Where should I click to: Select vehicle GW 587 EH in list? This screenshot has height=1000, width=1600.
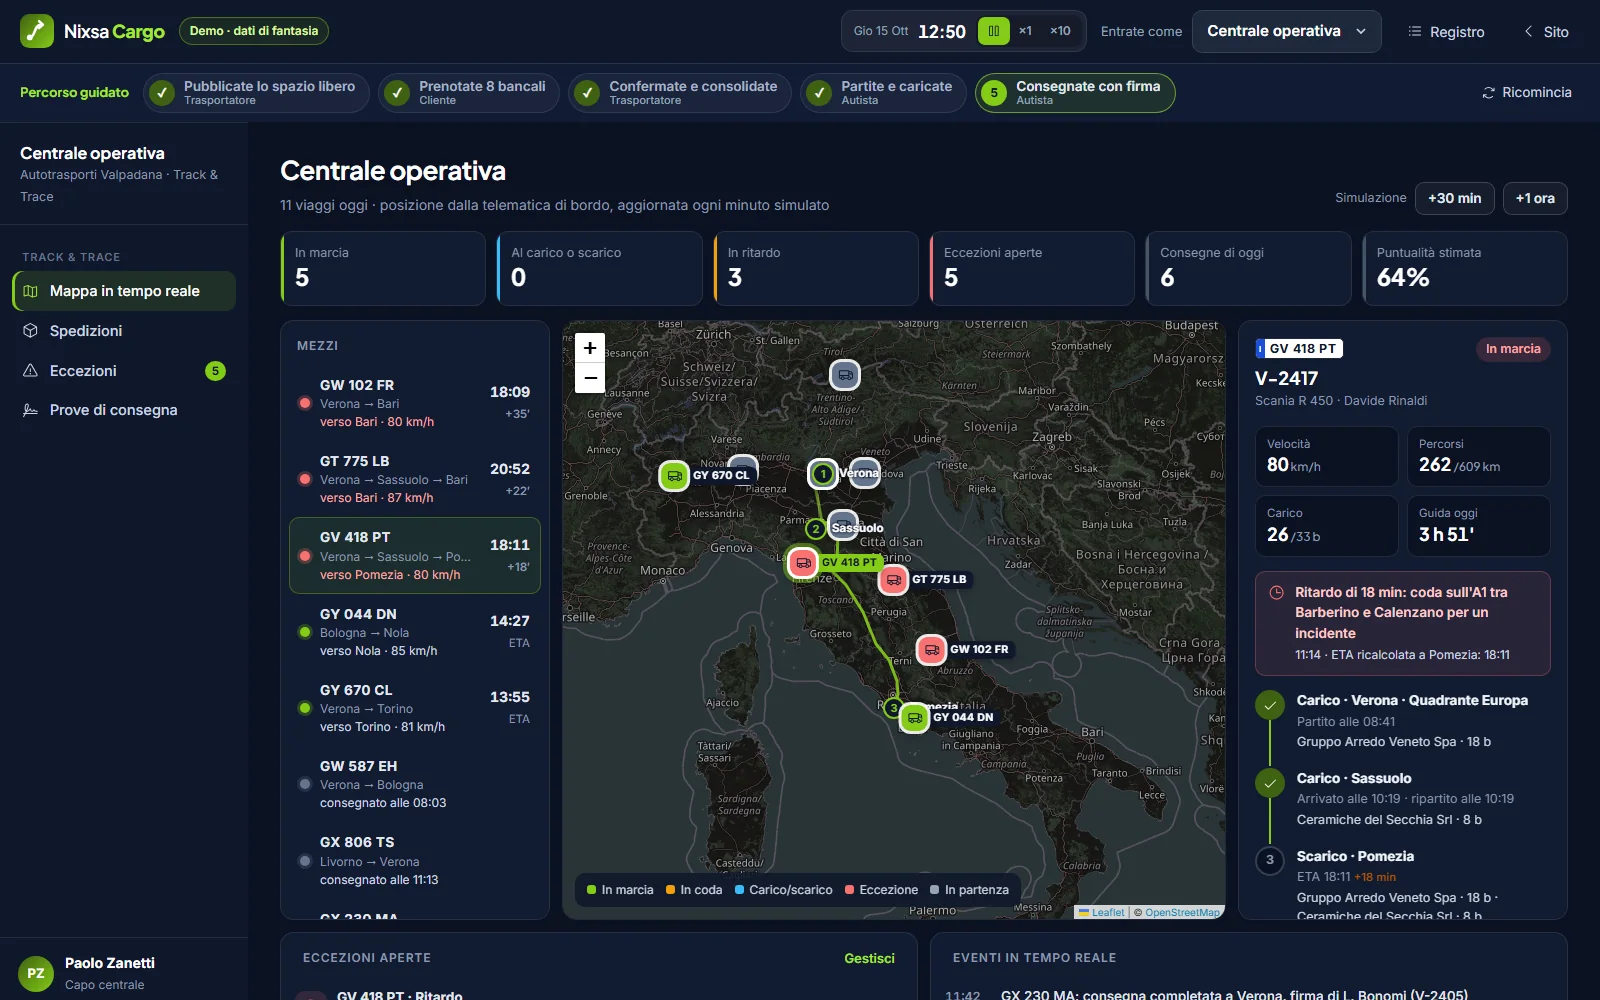pyautogui.click(x=415, y=784)
